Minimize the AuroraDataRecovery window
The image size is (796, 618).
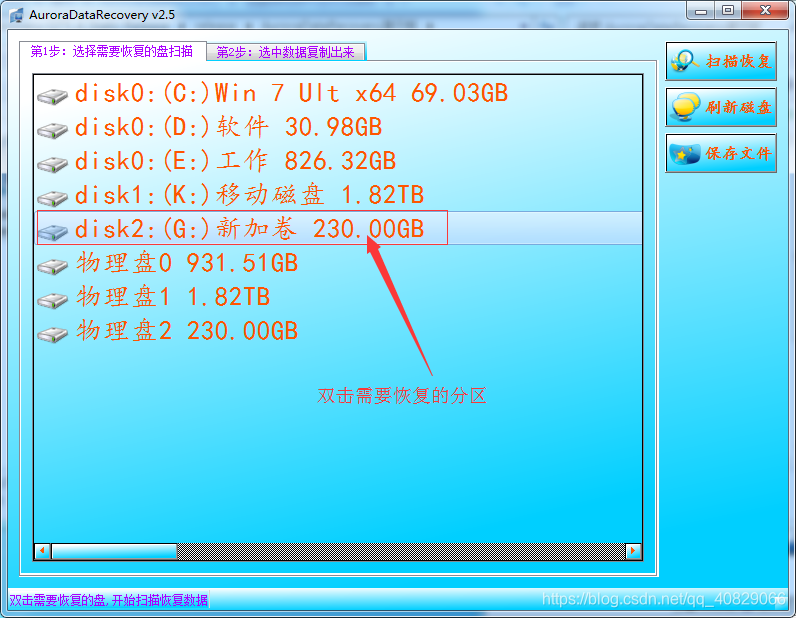pos(701,10)
